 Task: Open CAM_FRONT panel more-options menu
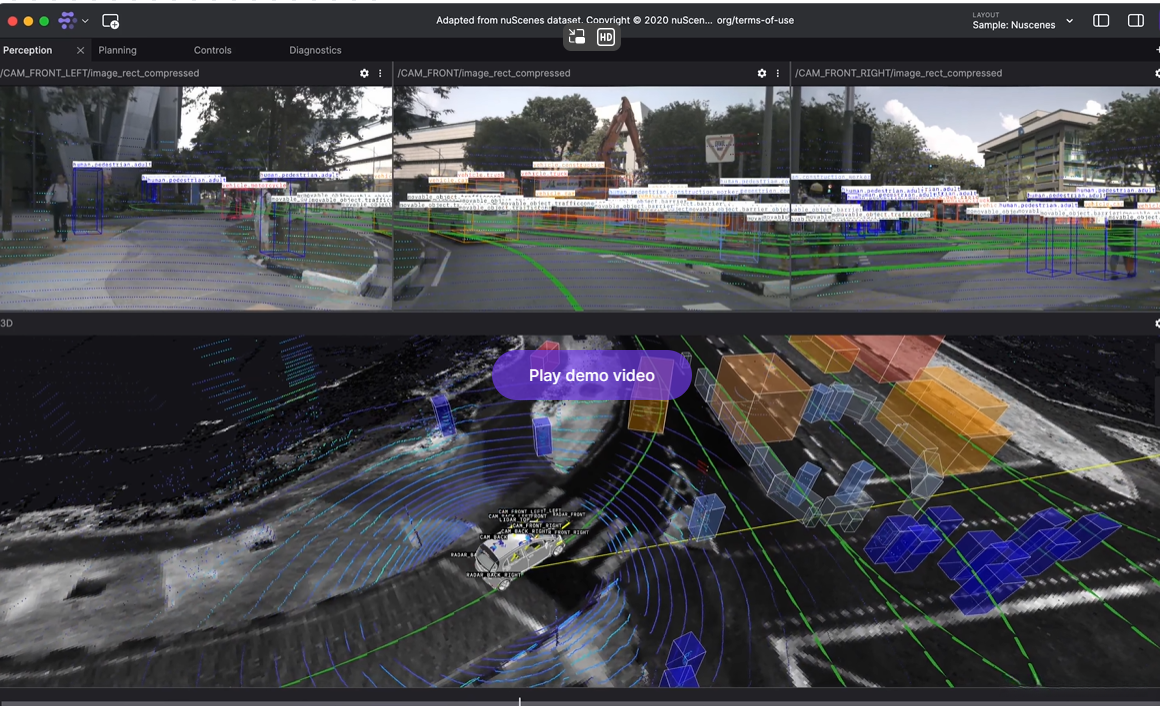click(778, 73)
